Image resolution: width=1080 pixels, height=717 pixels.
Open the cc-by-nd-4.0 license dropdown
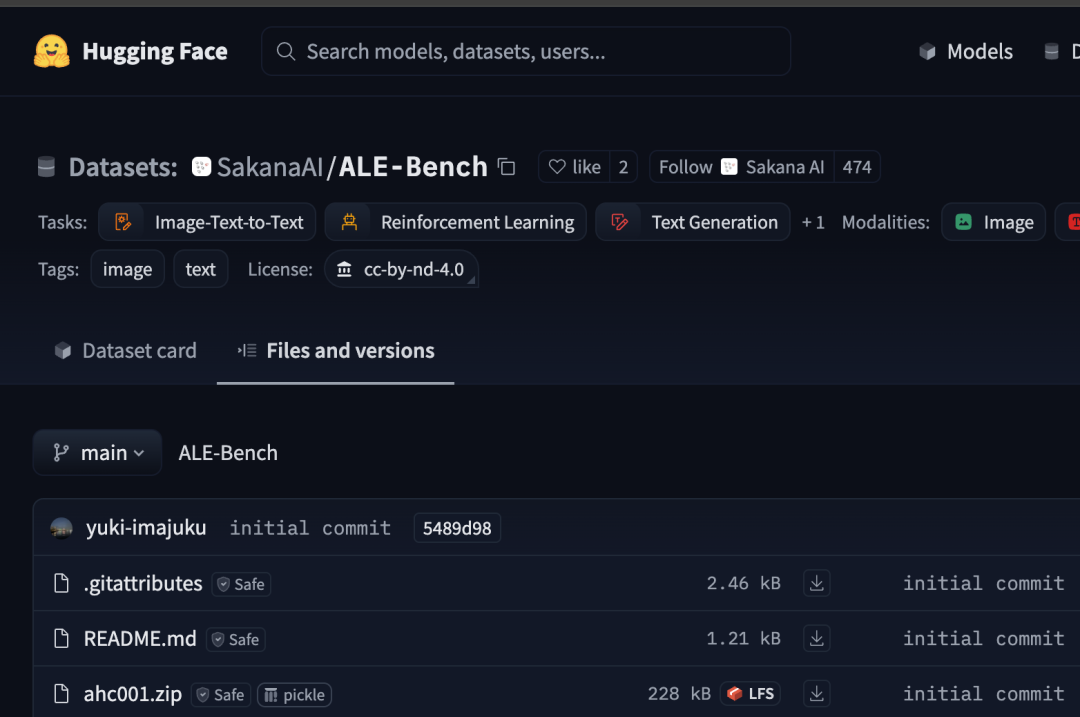(402, 269)
